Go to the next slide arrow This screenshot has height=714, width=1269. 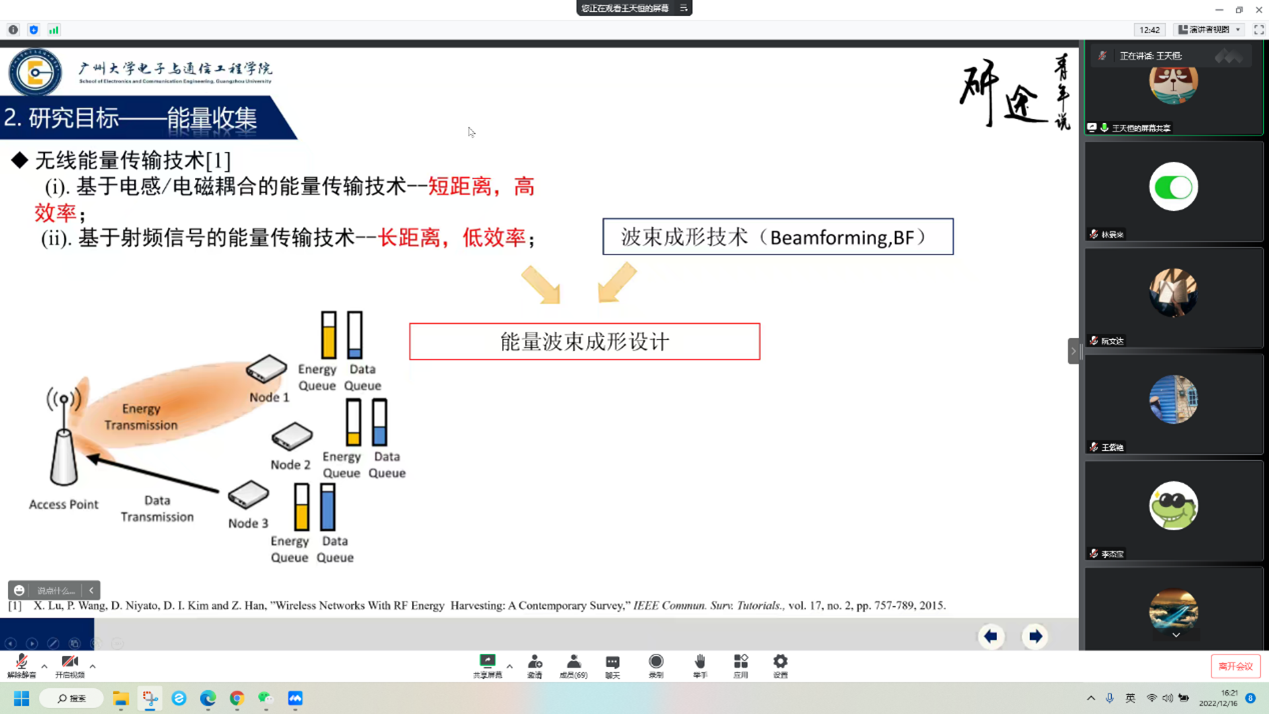tap(1035, 636)
